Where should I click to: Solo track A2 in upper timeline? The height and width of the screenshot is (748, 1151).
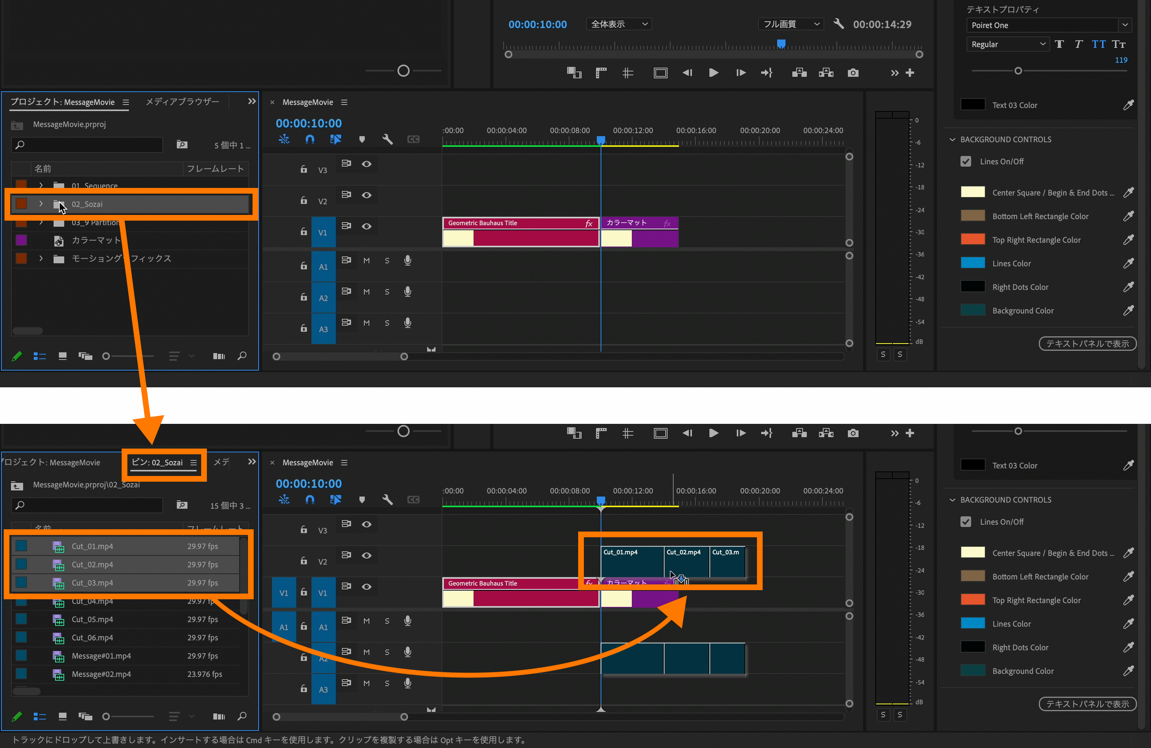click(x=387, y=292)
